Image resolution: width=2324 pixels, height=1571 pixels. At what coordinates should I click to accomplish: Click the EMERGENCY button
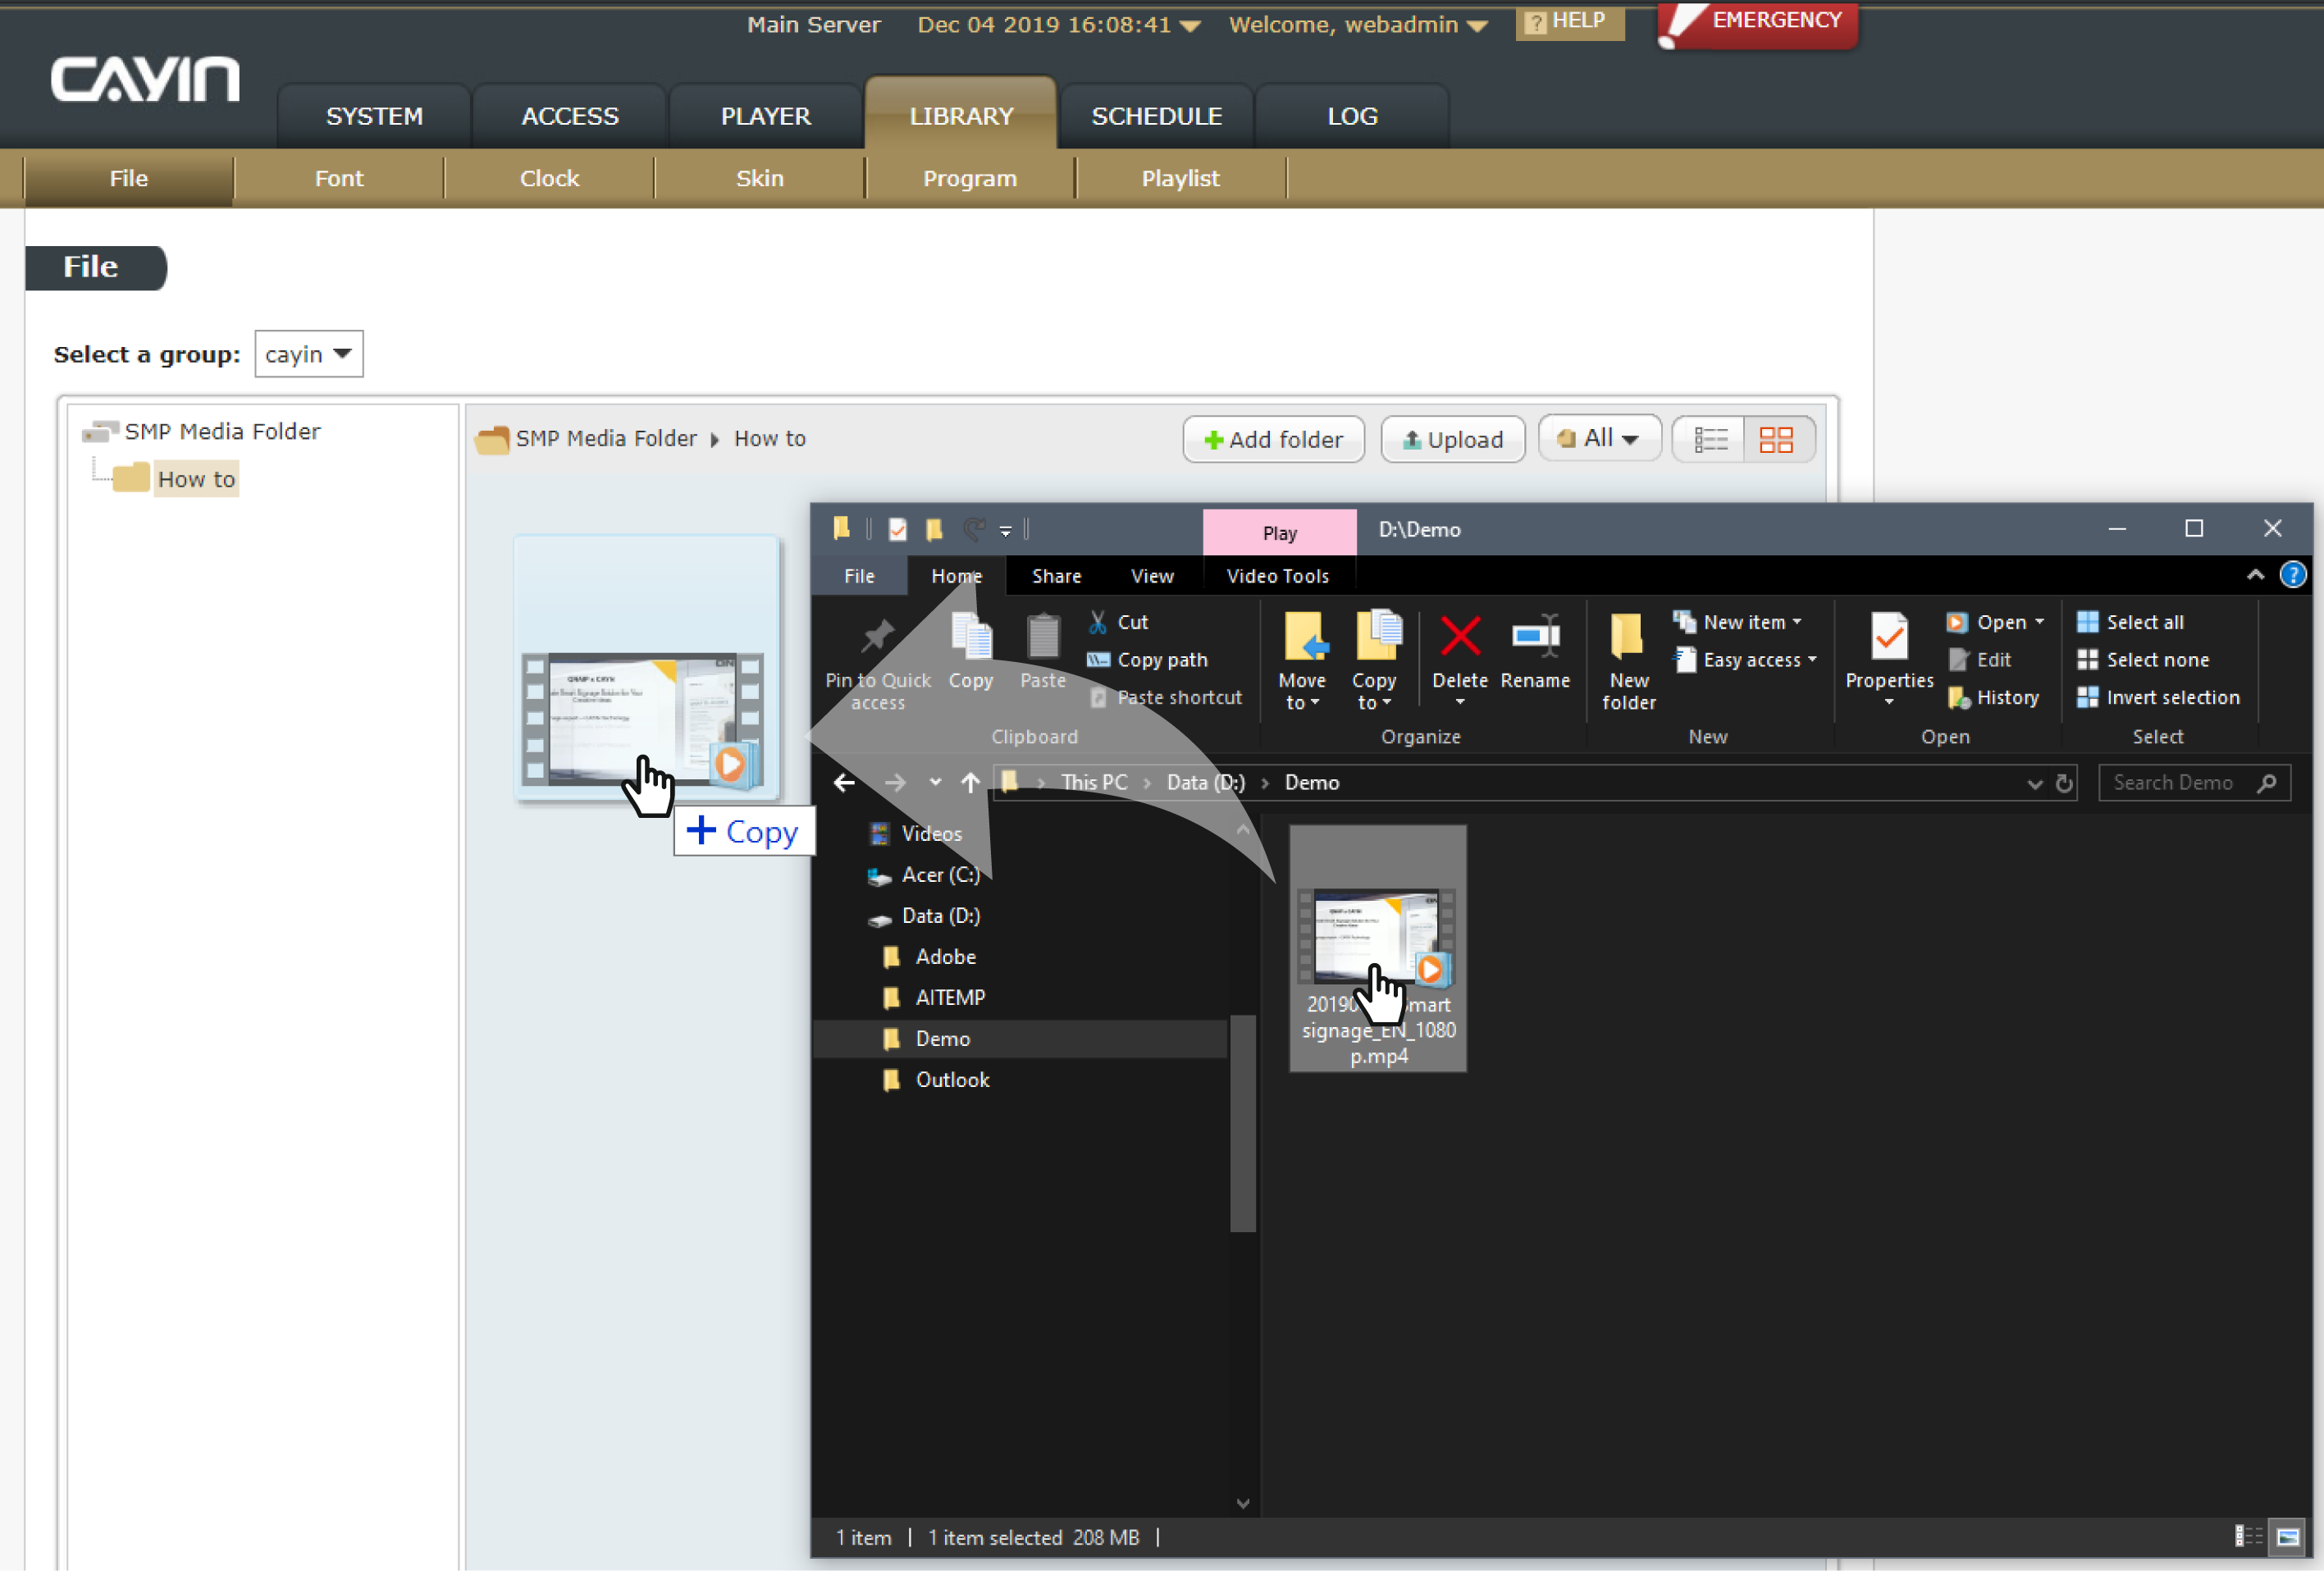tap(1757, 24)
